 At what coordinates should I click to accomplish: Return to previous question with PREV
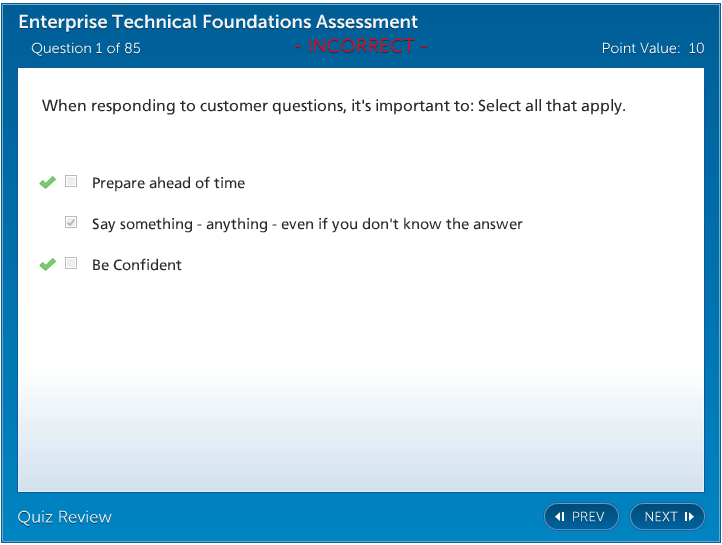point(582,517)
